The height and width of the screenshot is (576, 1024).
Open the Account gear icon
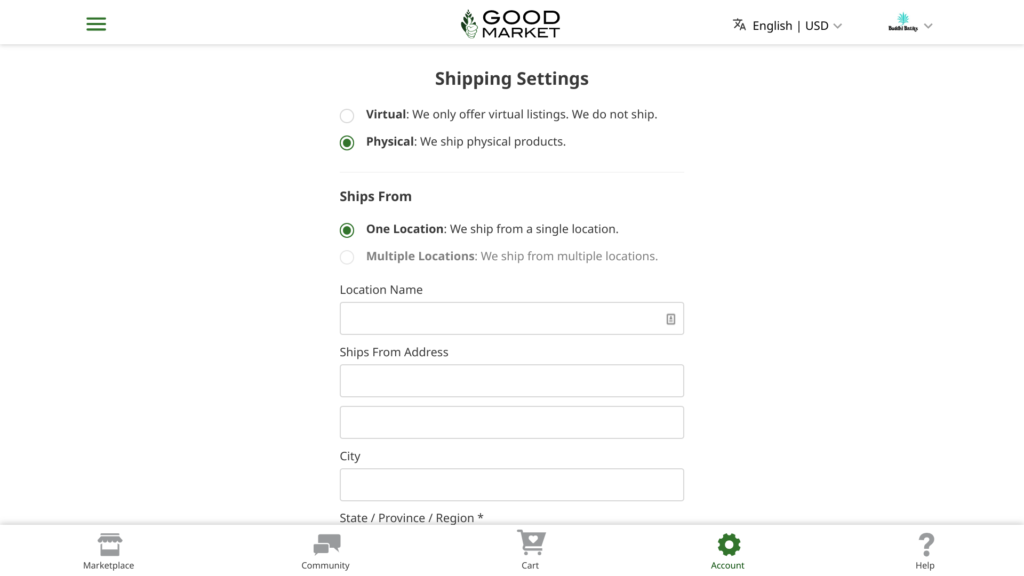pos(728,545)
